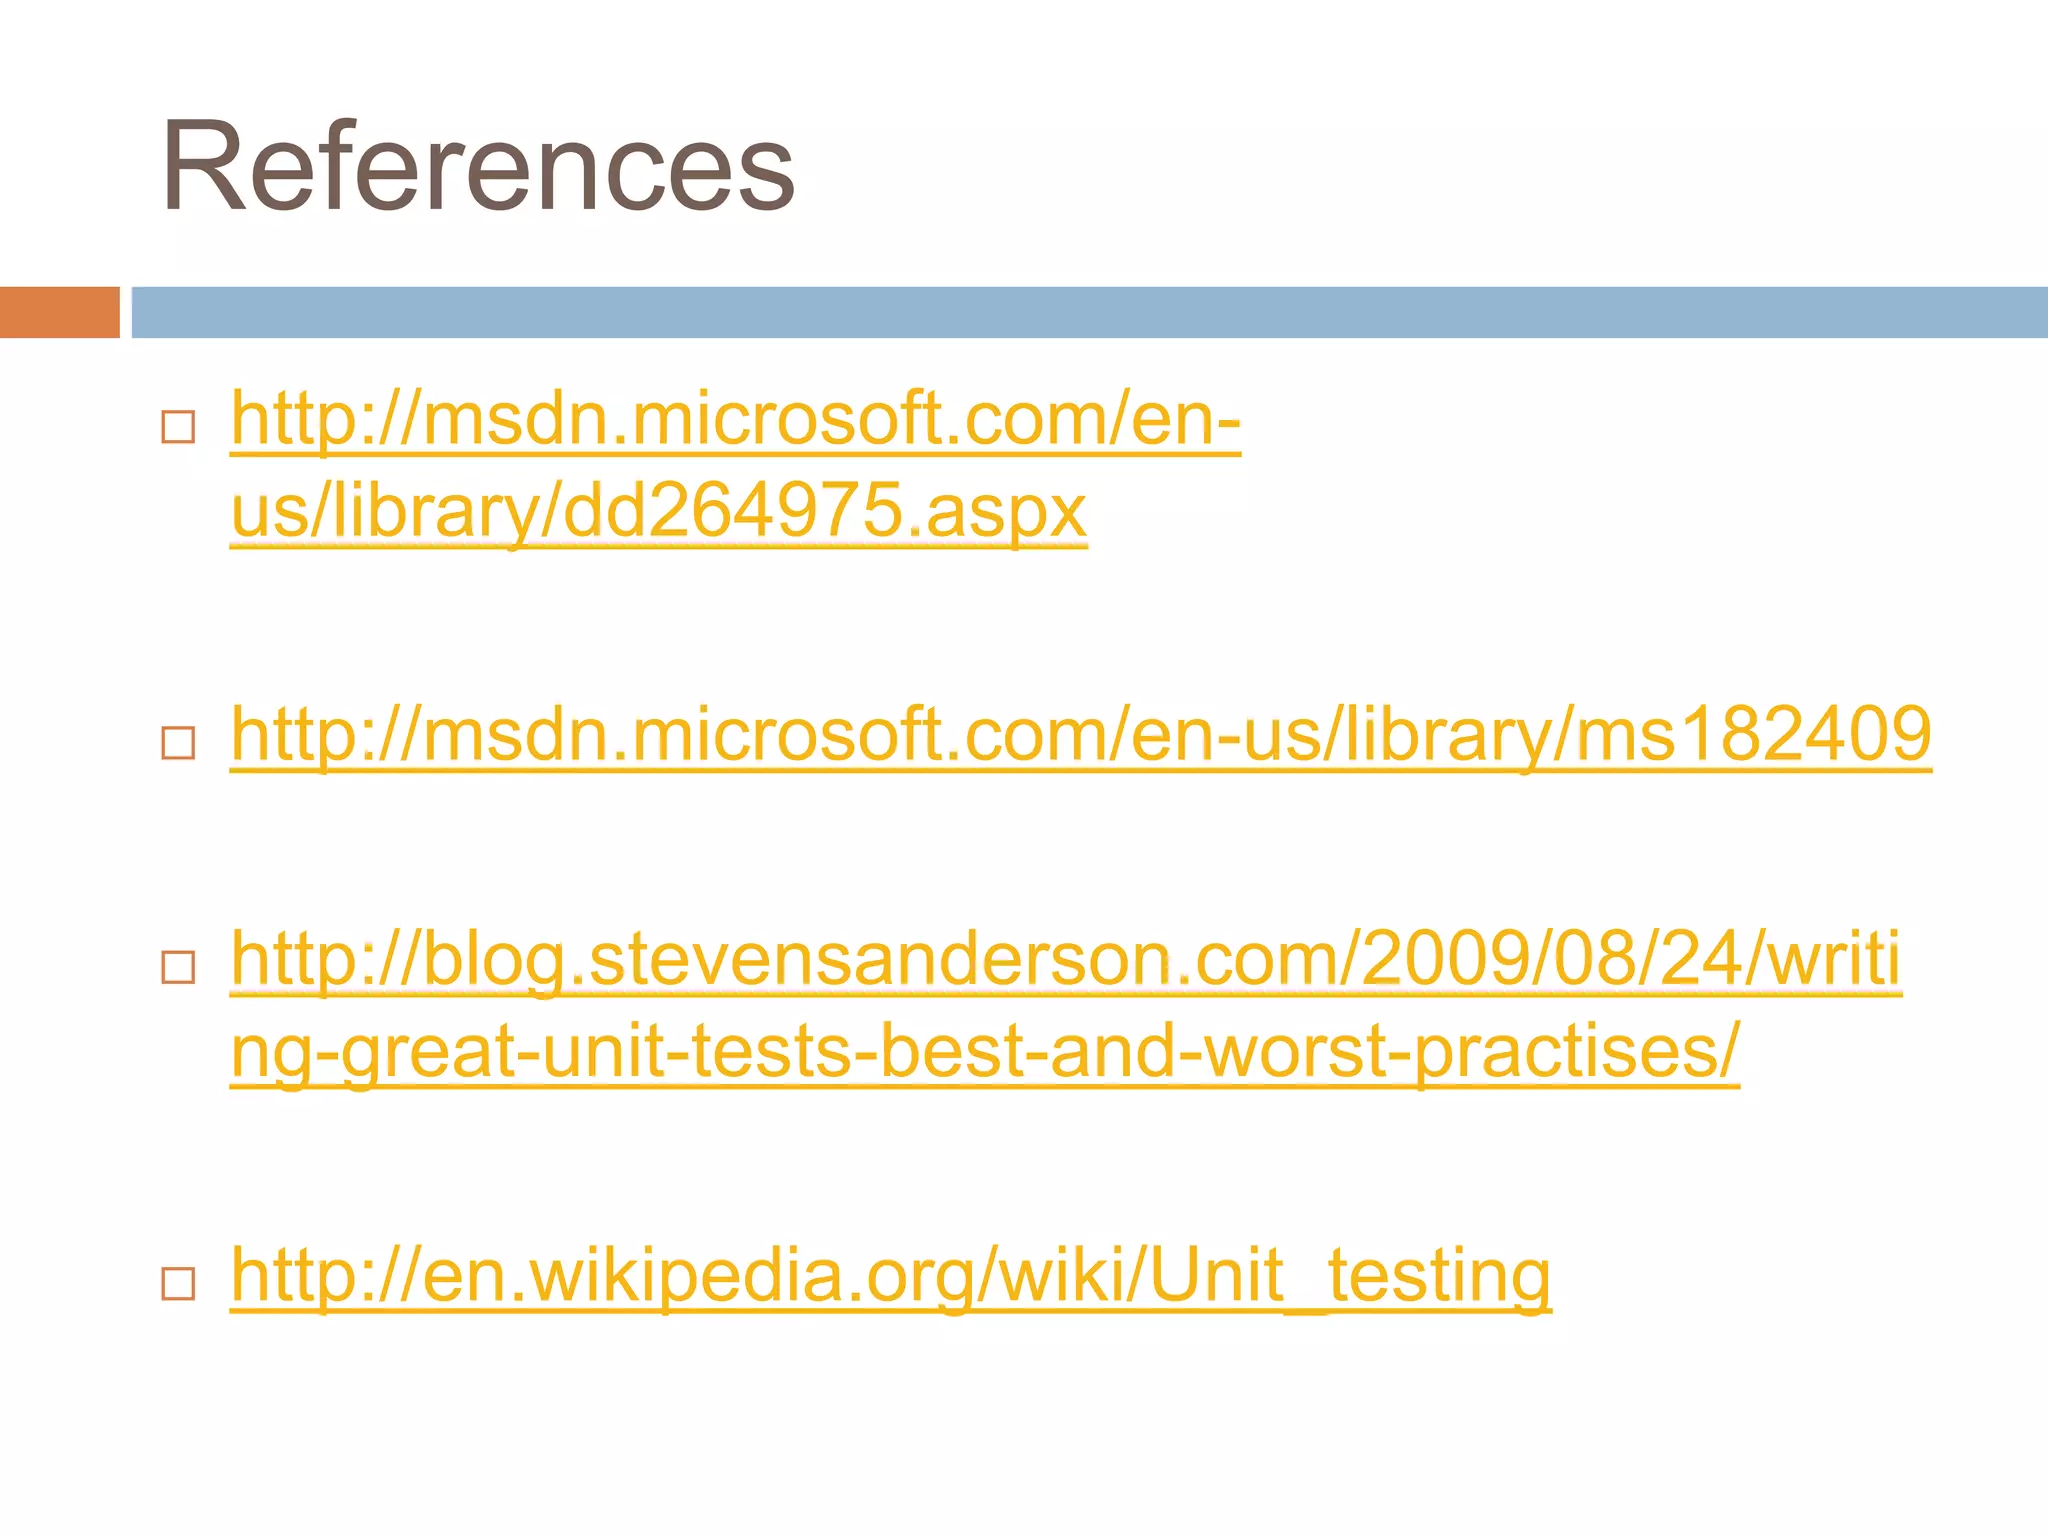Click the blank area below the Wikipedia link
The height and width of the screenshot is (1536, 2048).
[1000, 1430]
